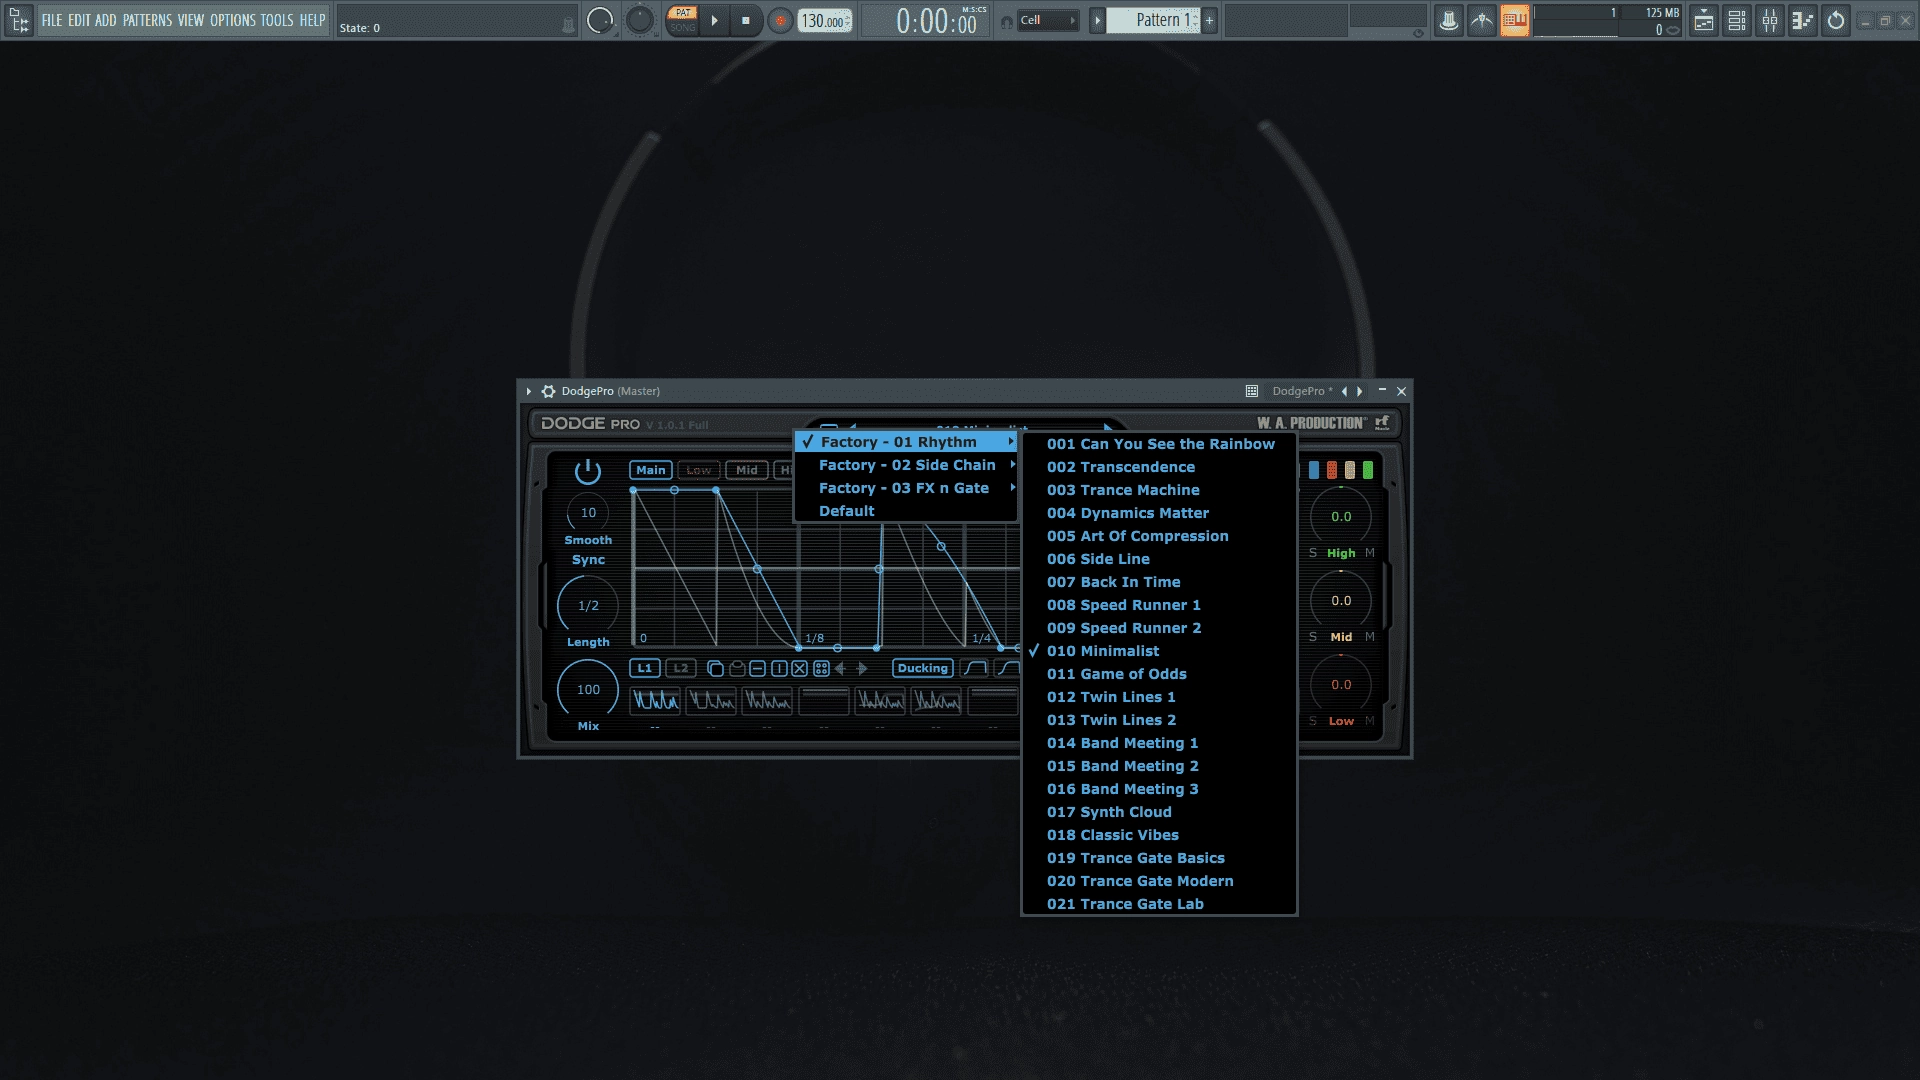
Task: Go to next preset in DodgePro title bar
Action: point(1360,391)
